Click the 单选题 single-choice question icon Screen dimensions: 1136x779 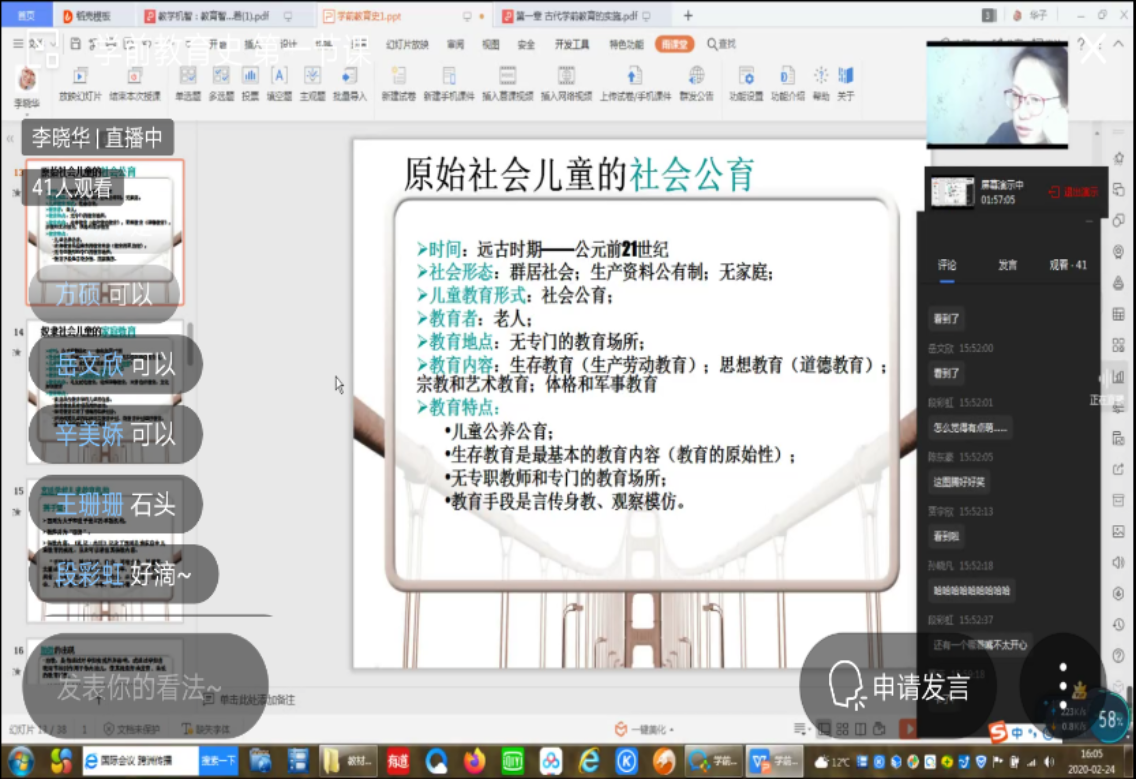188,78
